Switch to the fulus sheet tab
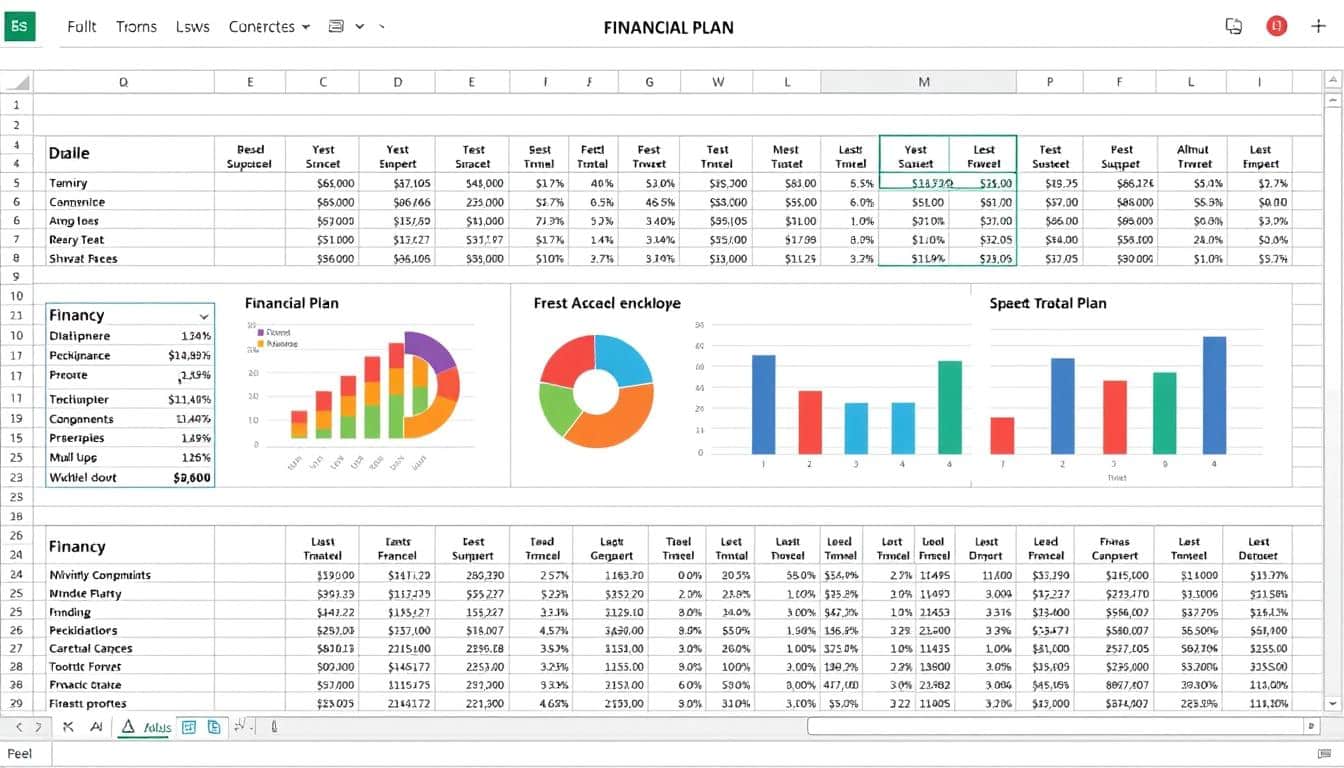The height and width of the screenshot is (768, 1344). (x=145, y=728)
